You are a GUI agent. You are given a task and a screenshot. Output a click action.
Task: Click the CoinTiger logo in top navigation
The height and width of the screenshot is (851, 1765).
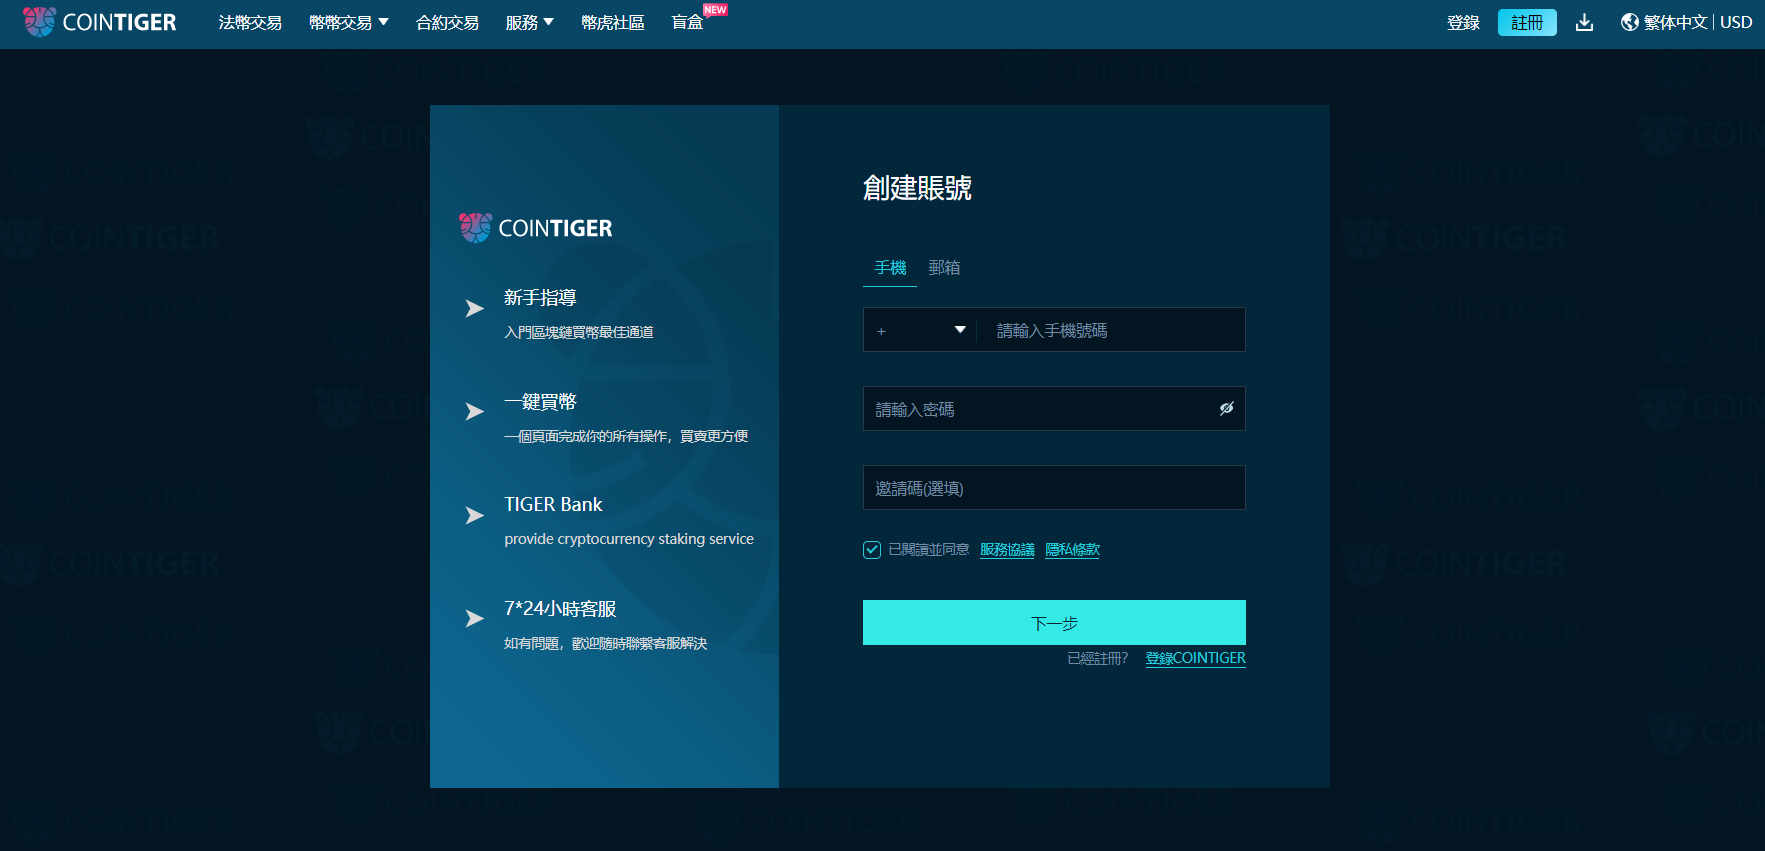99,22
